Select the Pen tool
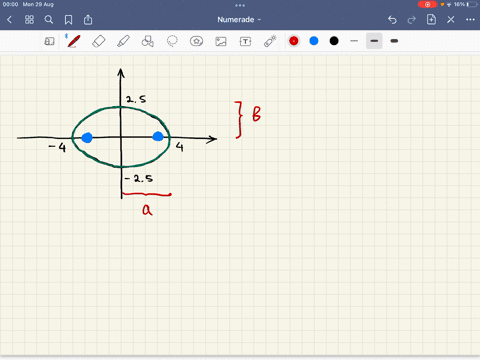This screenshot has width=480, height=360. tap(73, 41)
